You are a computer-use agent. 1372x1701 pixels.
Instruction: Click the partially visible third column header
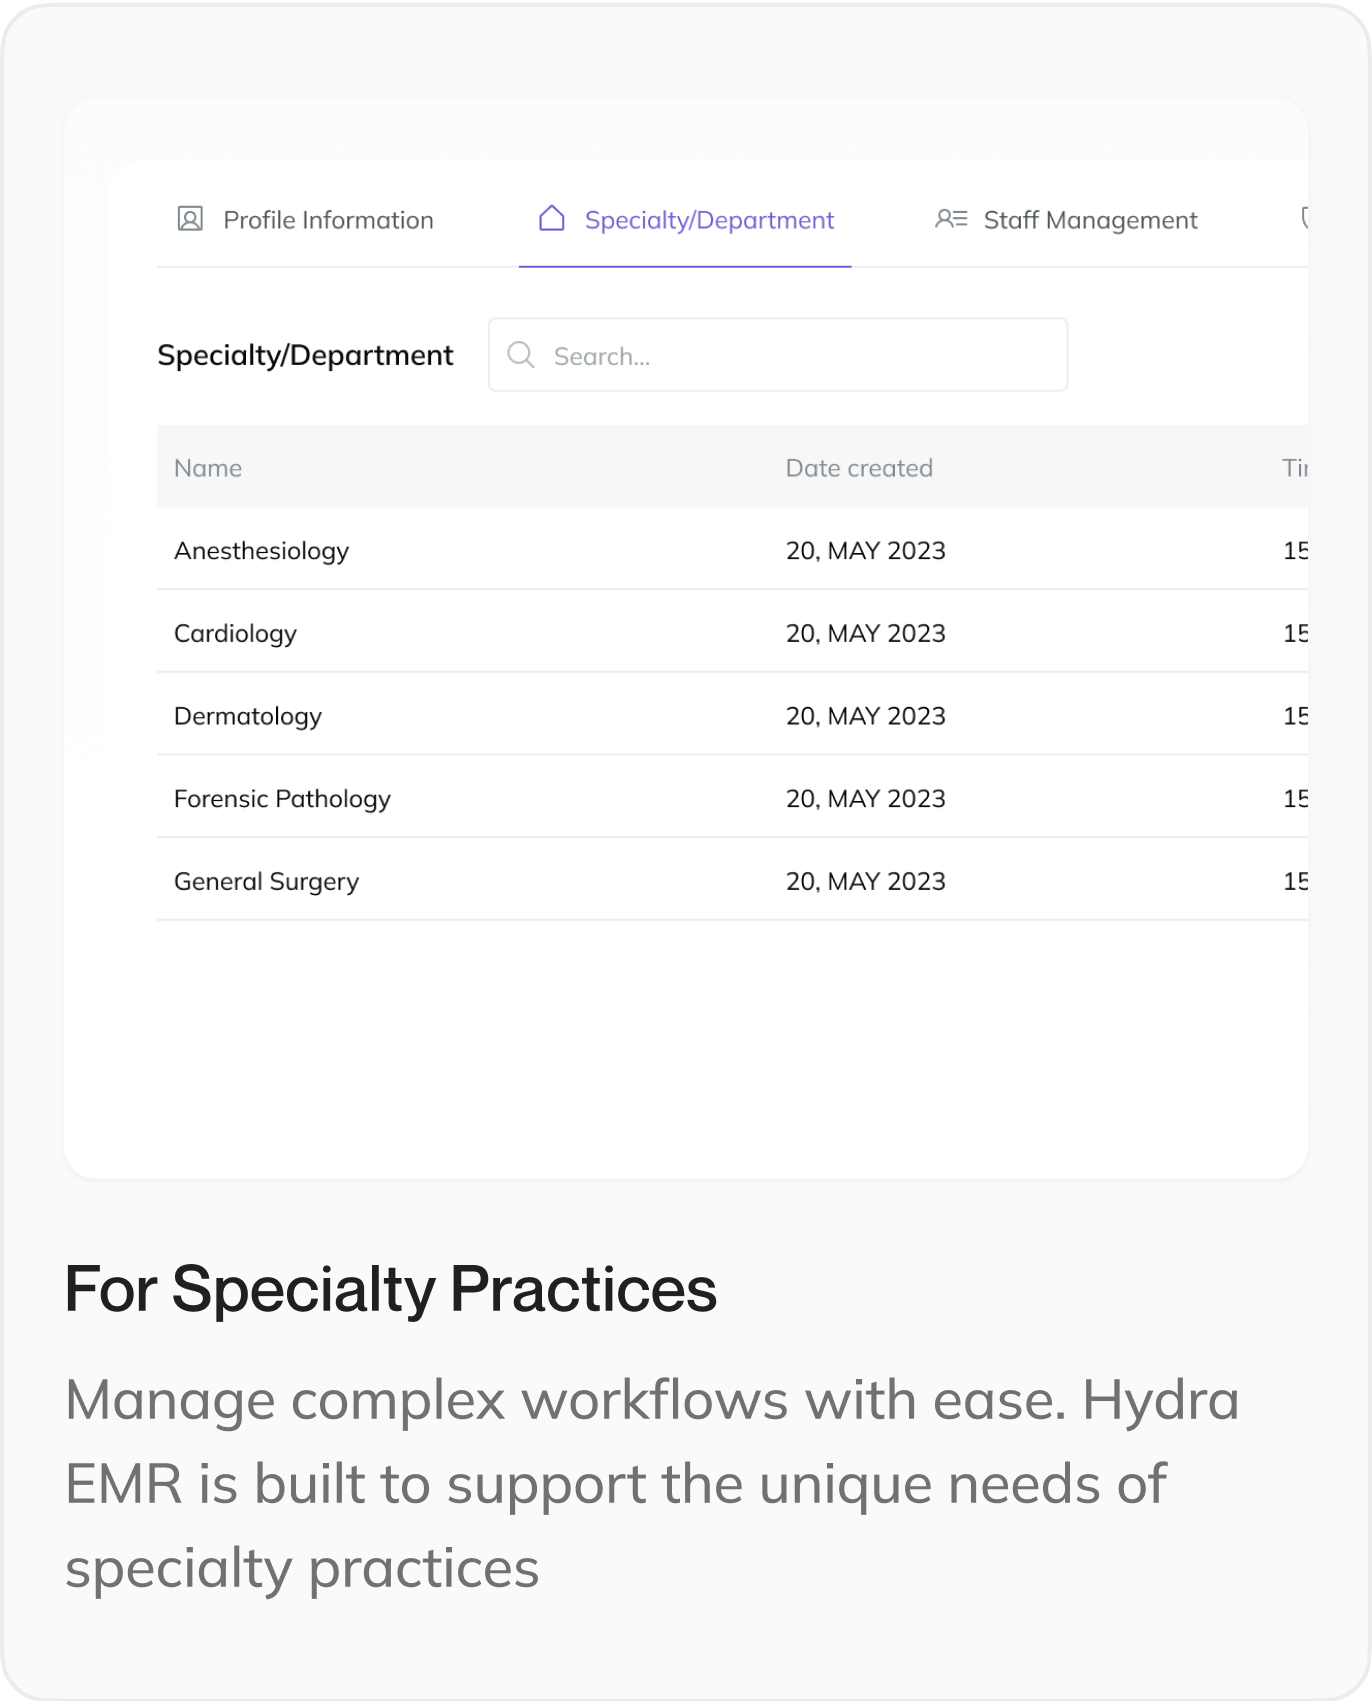pos(1295,468)
